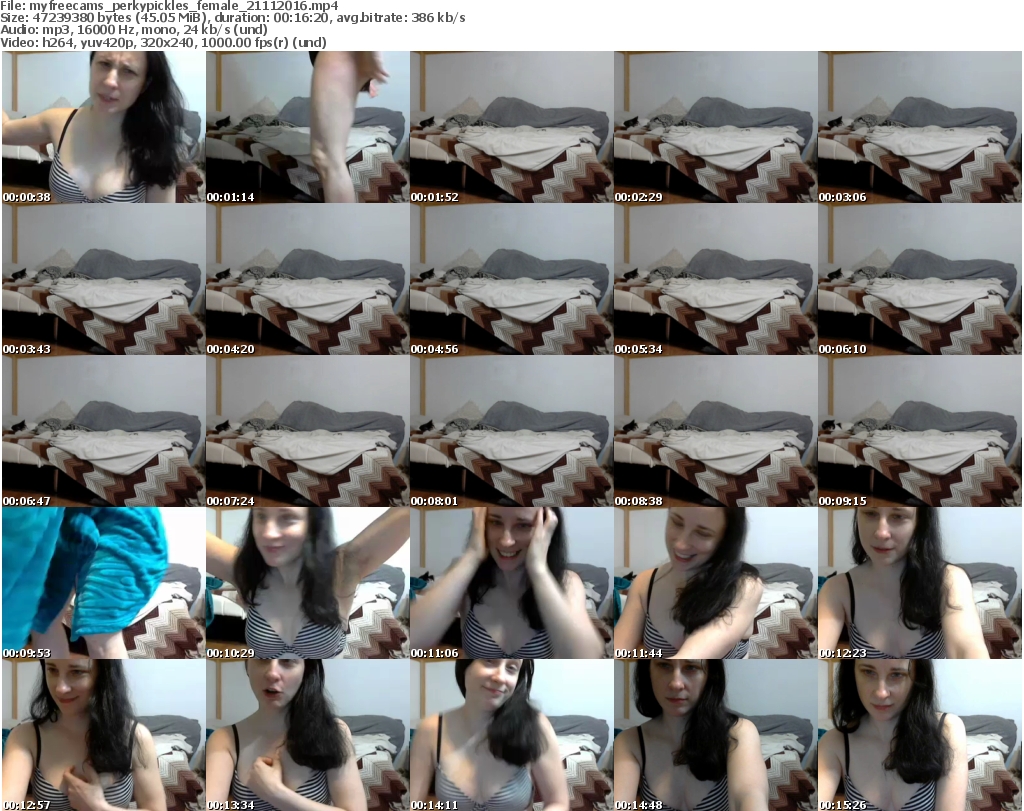1024x811 pixels.
Task: Select the thumbnail timestamped 00:10:29
Action: tap(308, 583)
